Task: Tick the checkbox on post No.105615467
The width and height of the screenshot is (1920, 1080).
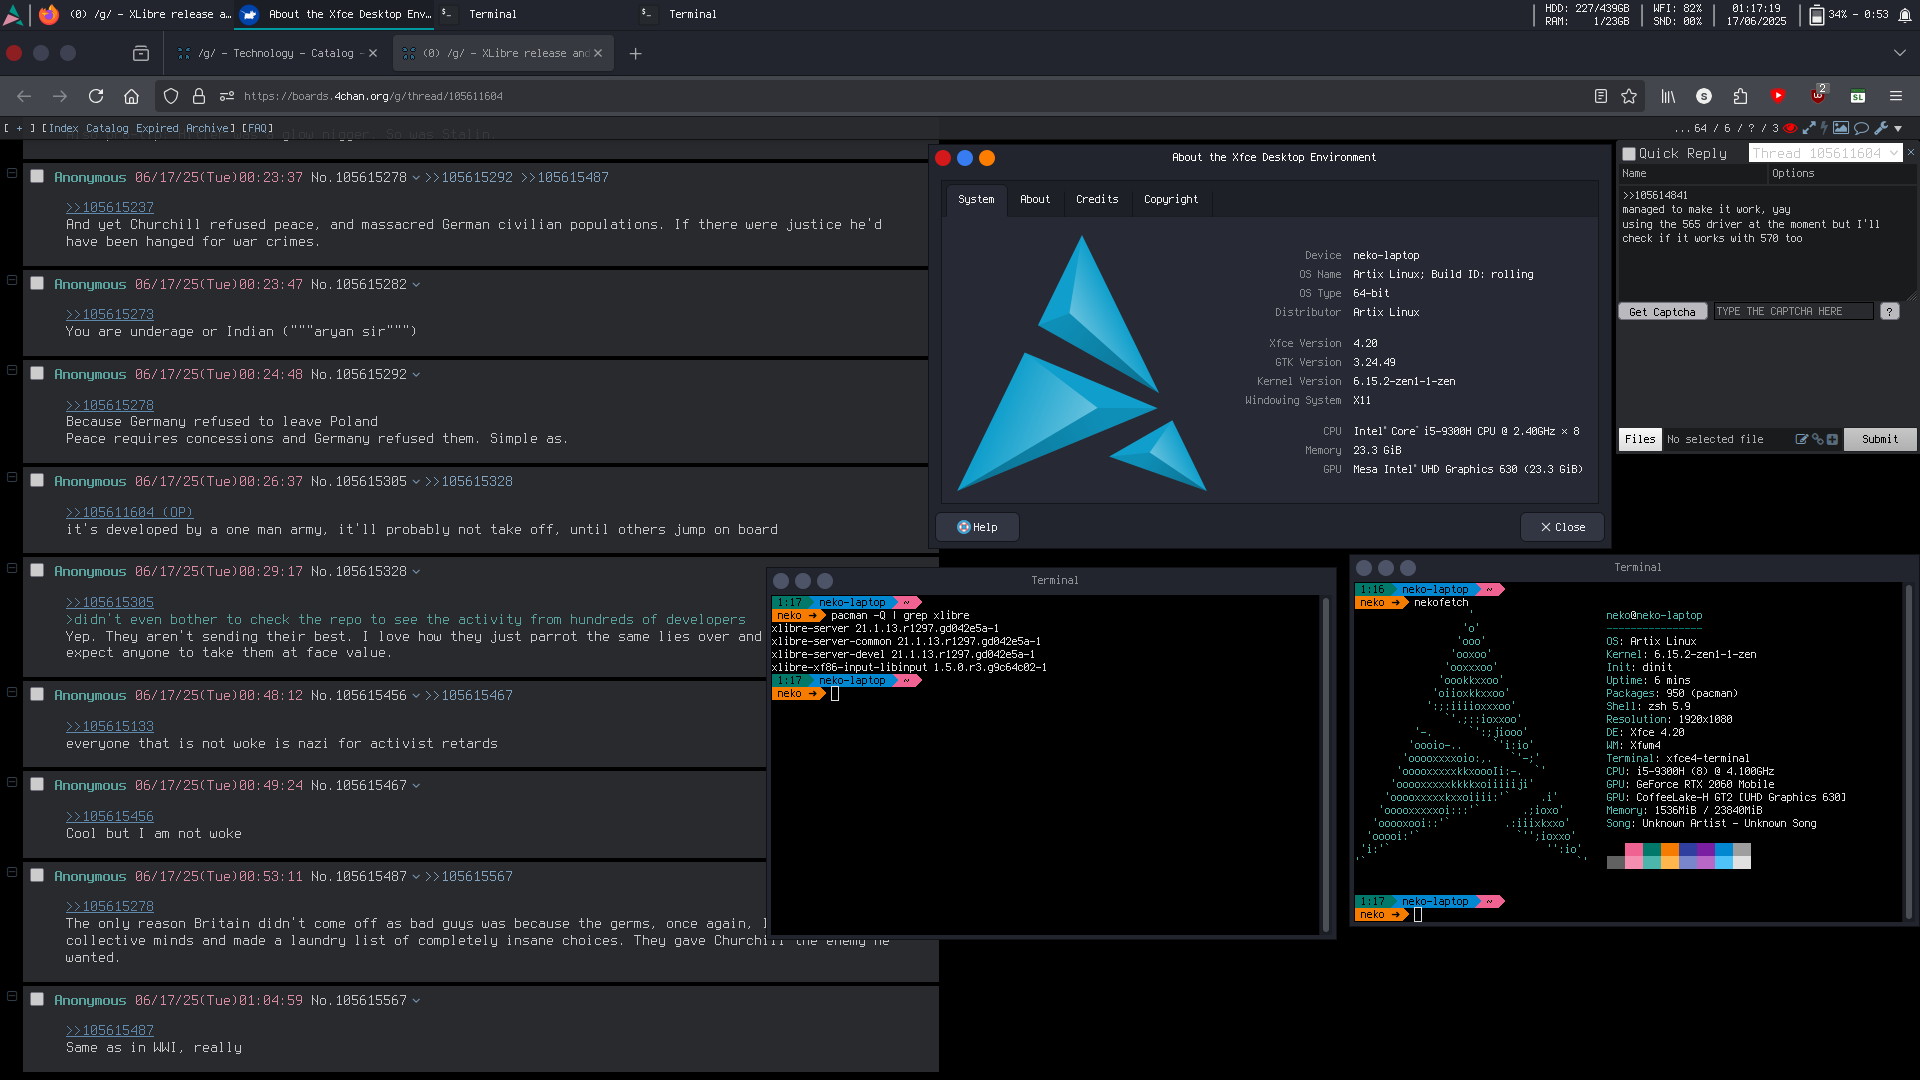Action: tap(37, 784)
